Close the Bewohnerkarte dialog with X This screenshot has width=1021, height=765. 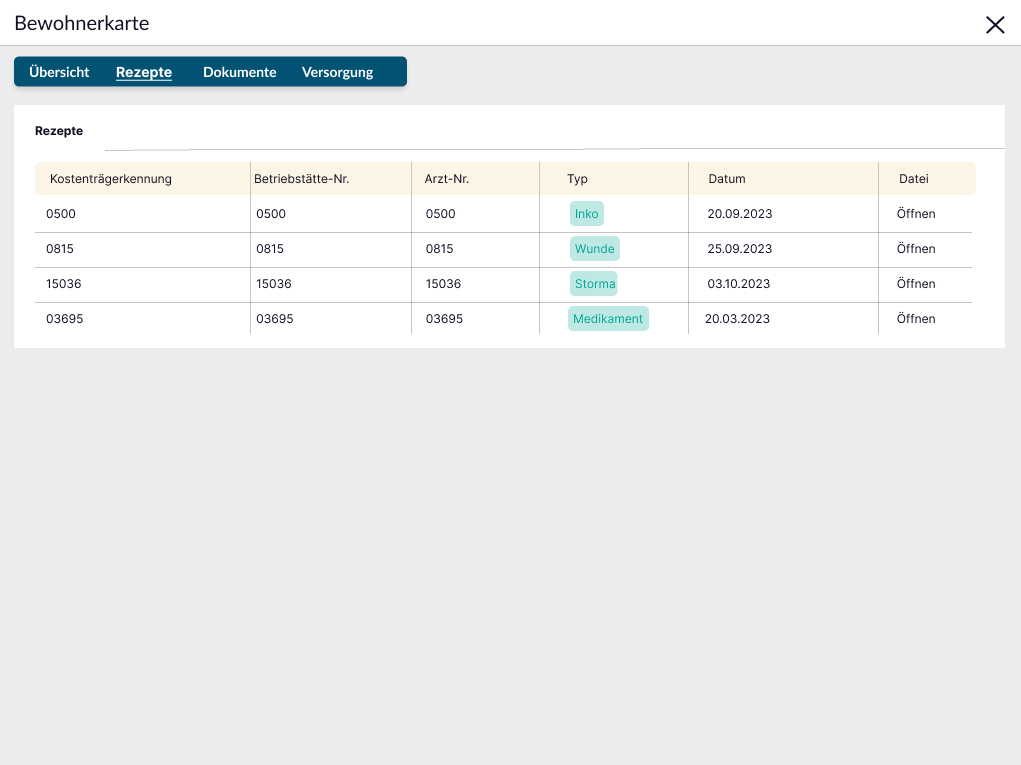click(995, 25)
